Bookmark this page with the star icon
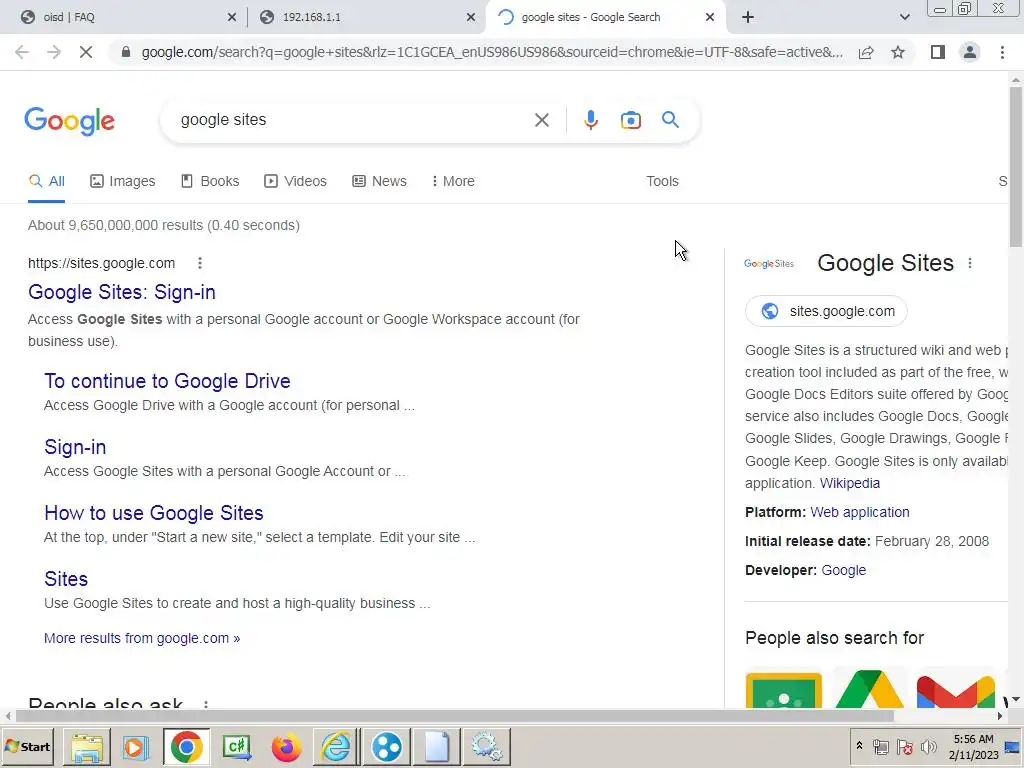 point(898,52)
